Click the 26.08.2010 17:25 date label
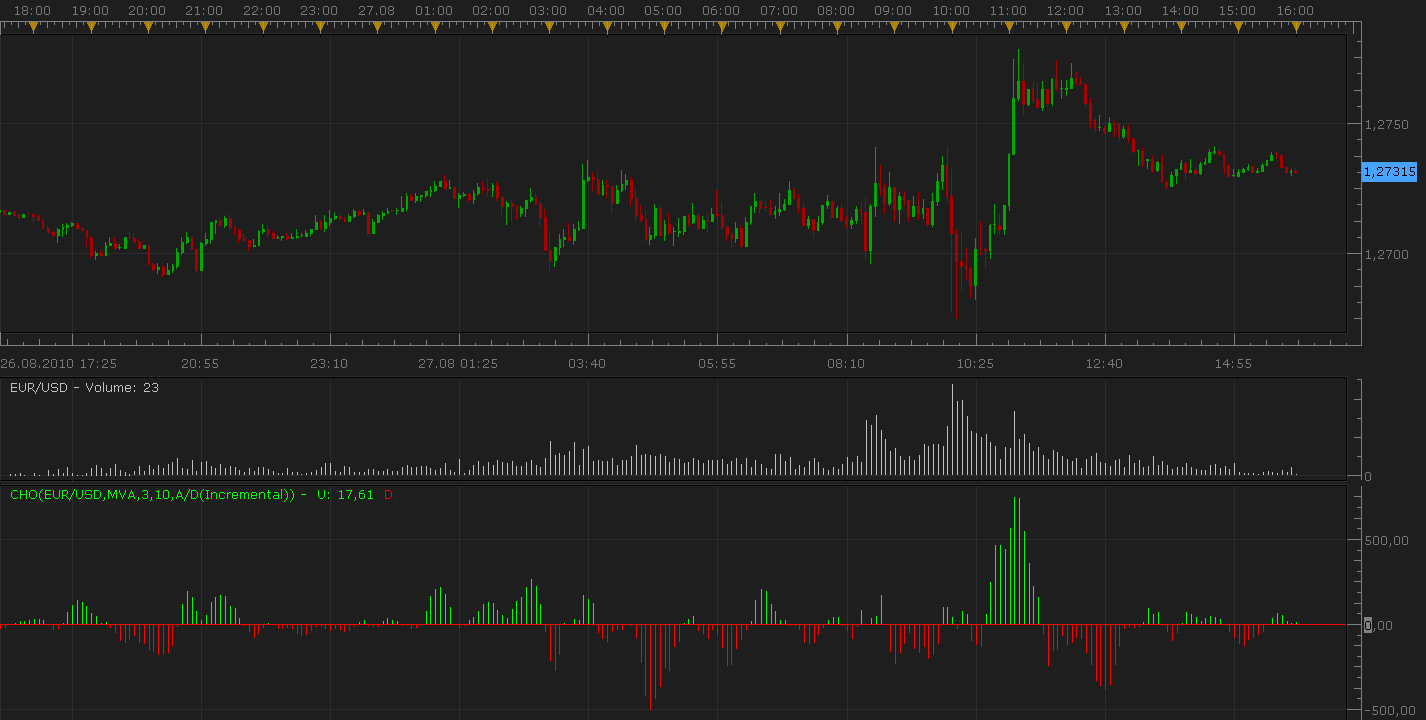 (58, 364)
